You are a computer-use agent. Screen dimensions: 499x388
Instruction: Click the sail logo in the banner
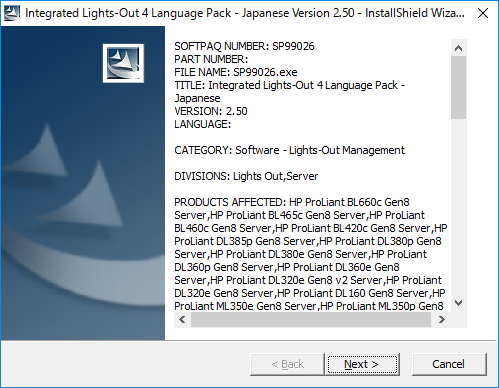click(123, 63)
